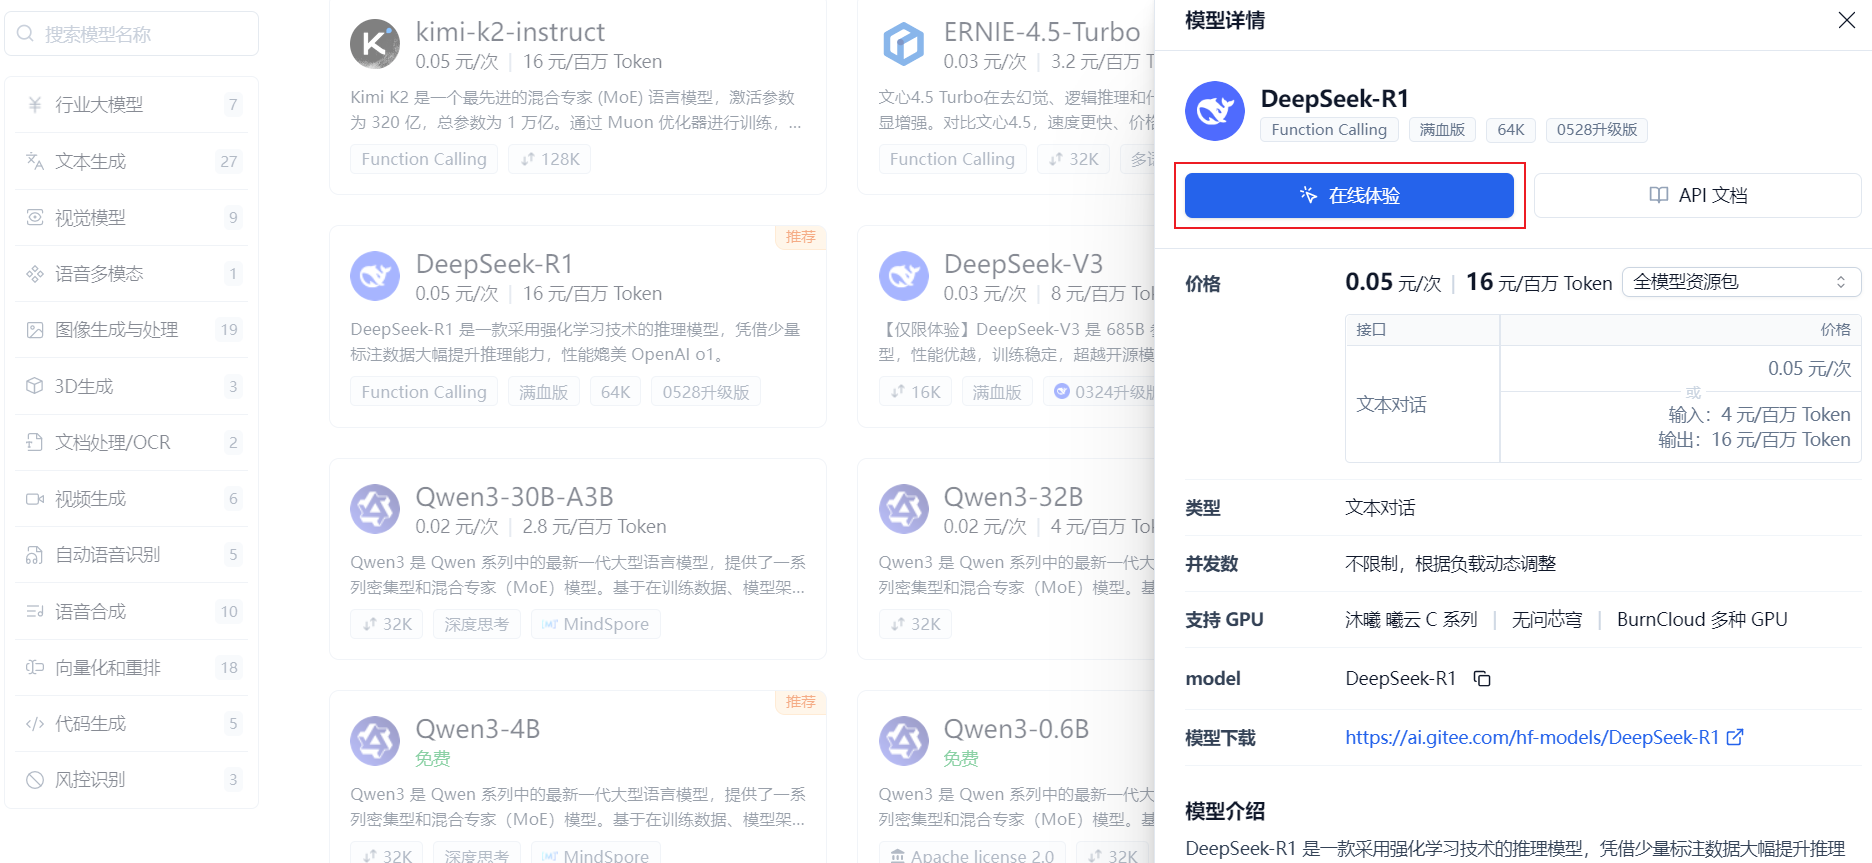Click ERNIE Function Calling tag
This screenshot has height=863, width=1872.
pyautogui.click(x=952, y=159)
